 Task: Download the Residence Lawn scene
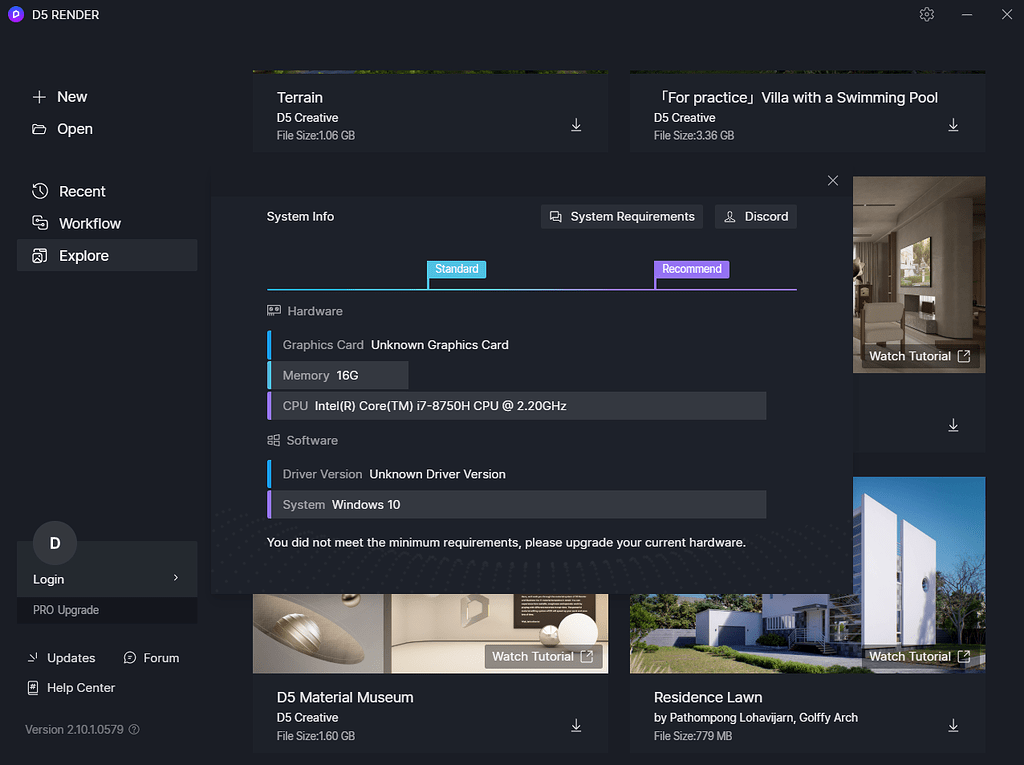coord(953,725)
